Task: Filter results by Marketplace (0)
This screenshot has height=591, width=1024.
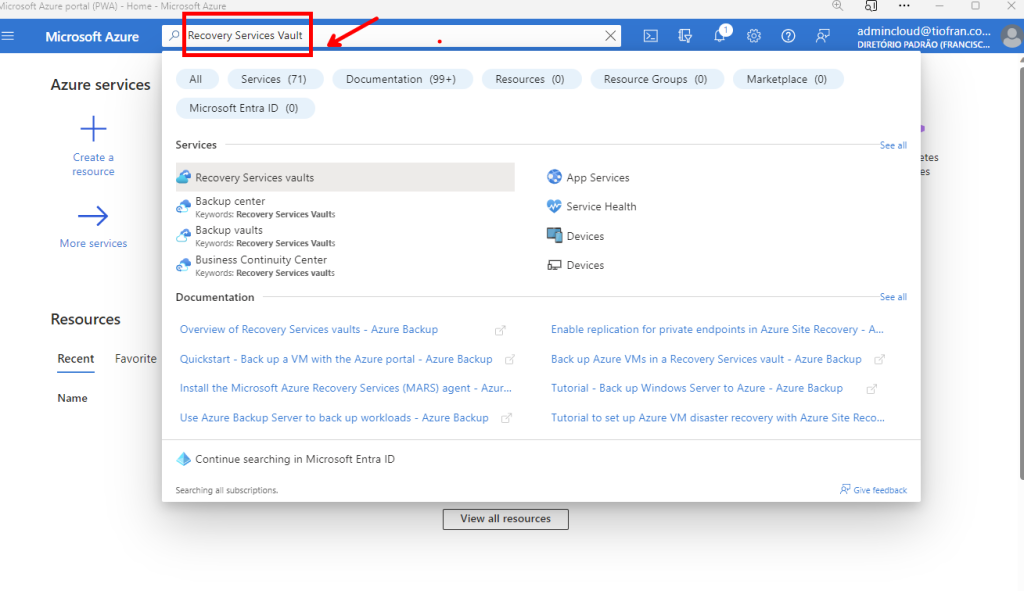Action: click(x=787, y=79)
